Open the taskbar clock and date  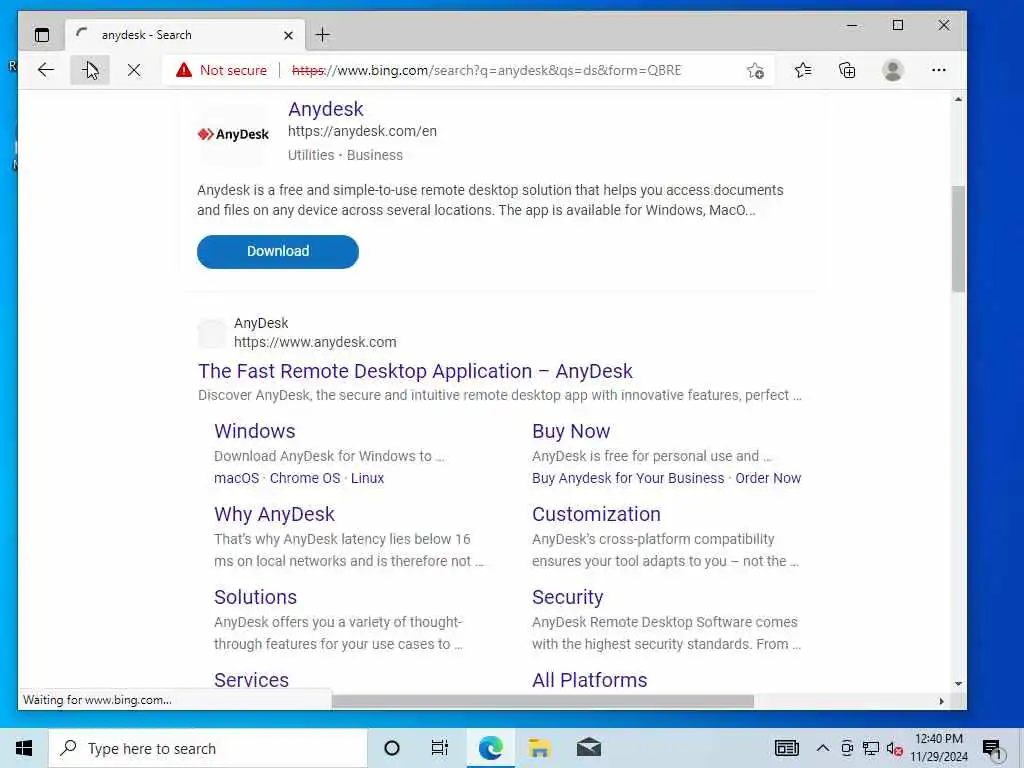[938, 748]
